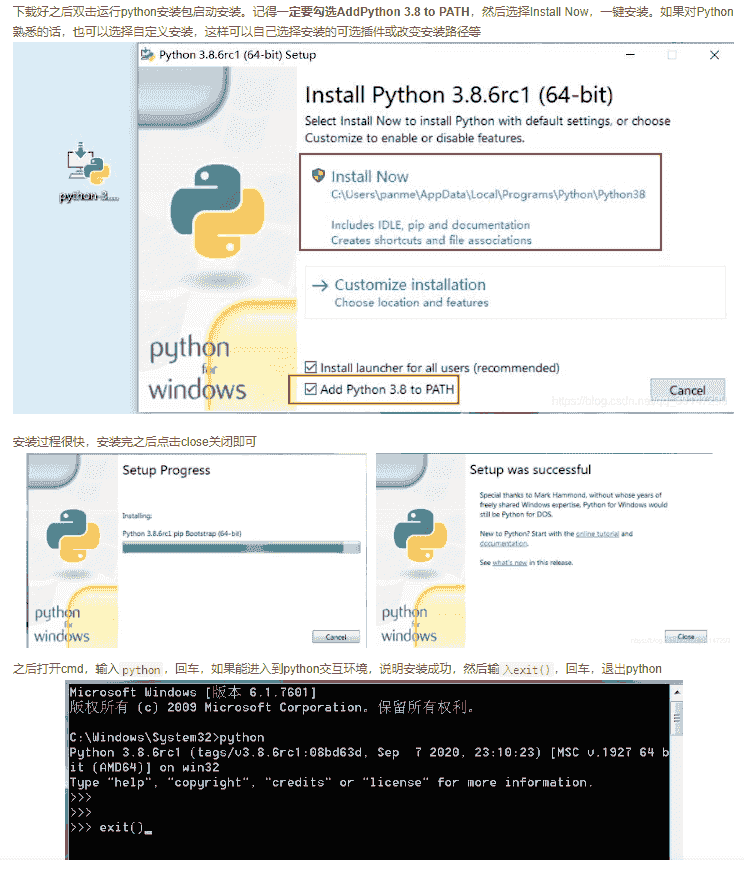Screen dimensions: 744x872
Task: Open the documentation link in success dialog
Action: click(503, 544)
